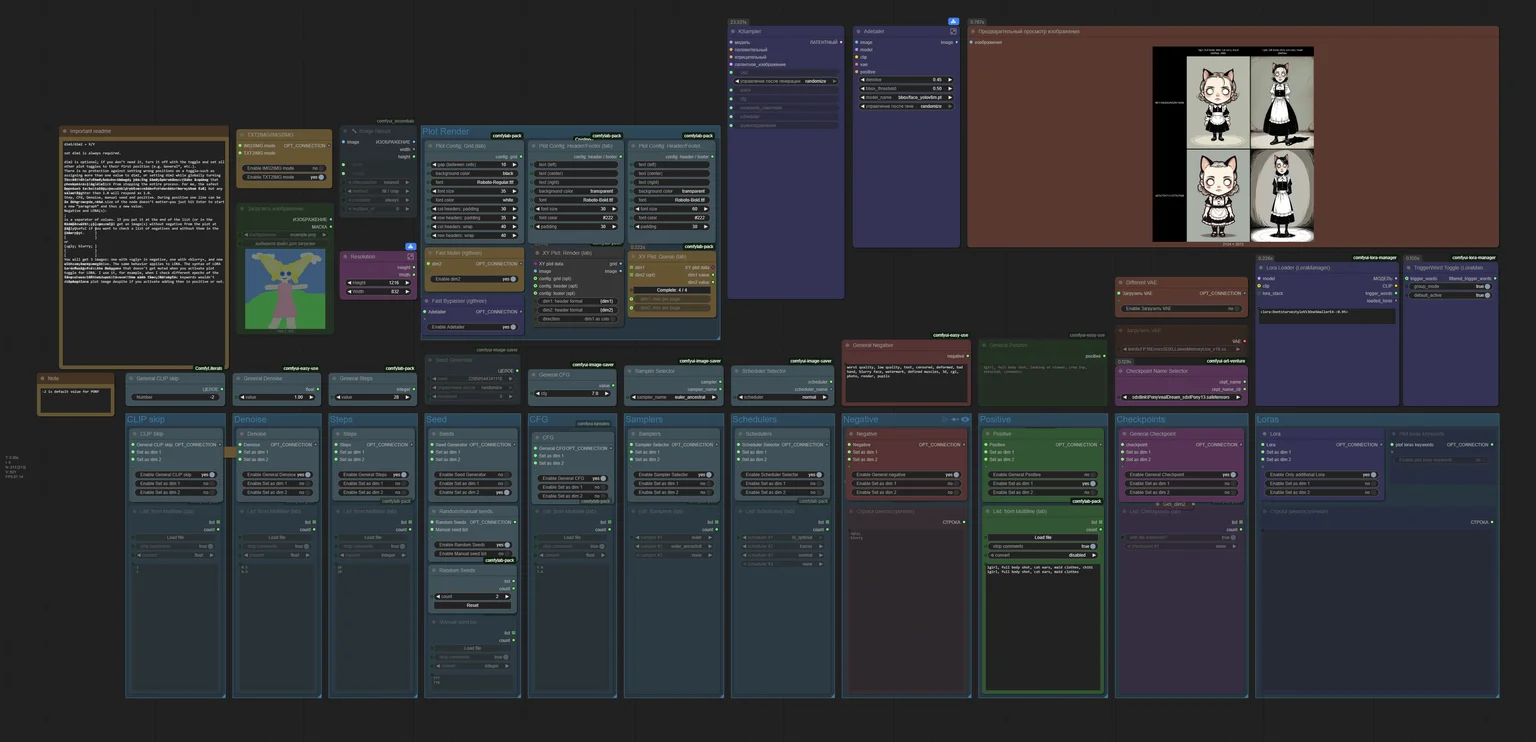
Task: Click the Plot Render group title
Action: [x=445, y=131]
